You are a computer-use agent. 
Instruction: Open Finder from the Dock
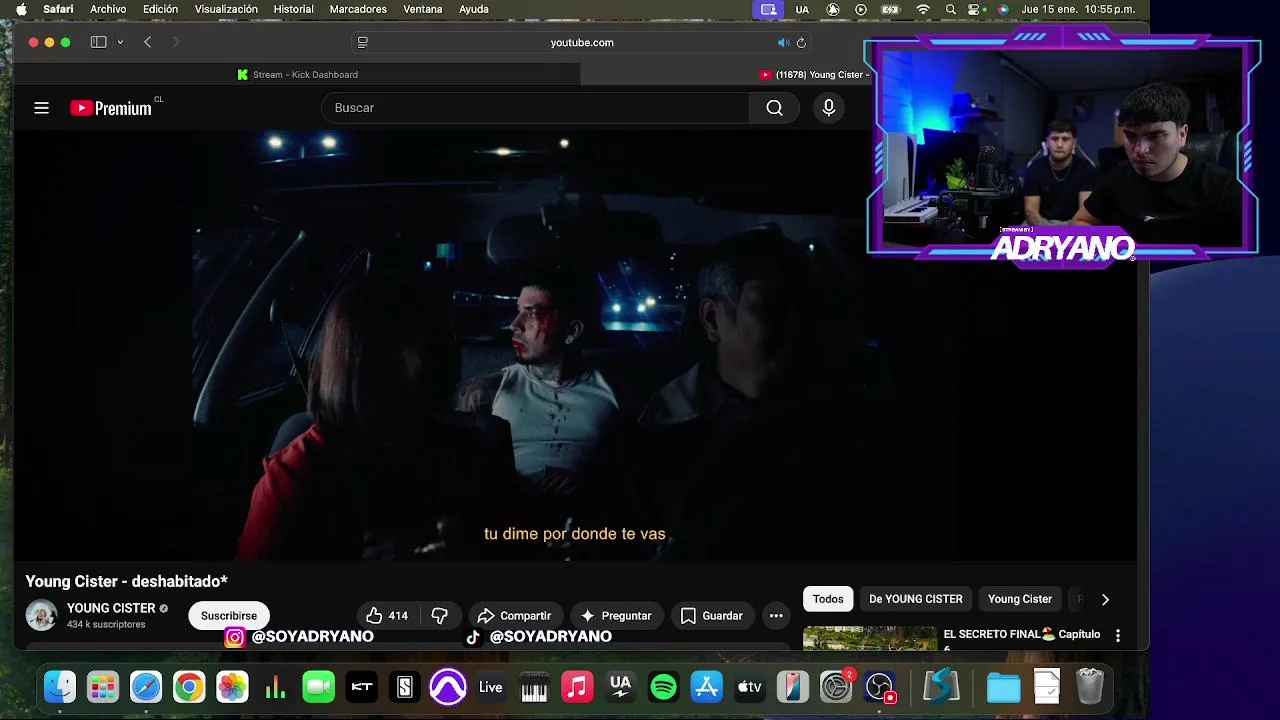click(60, 687)
